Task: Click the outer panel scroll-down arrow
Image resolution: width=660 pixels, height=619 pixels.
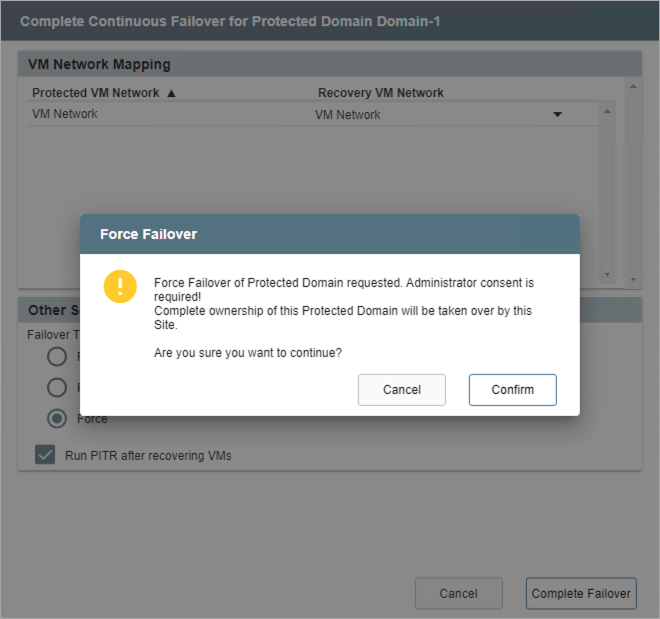Action: point(631,279)
